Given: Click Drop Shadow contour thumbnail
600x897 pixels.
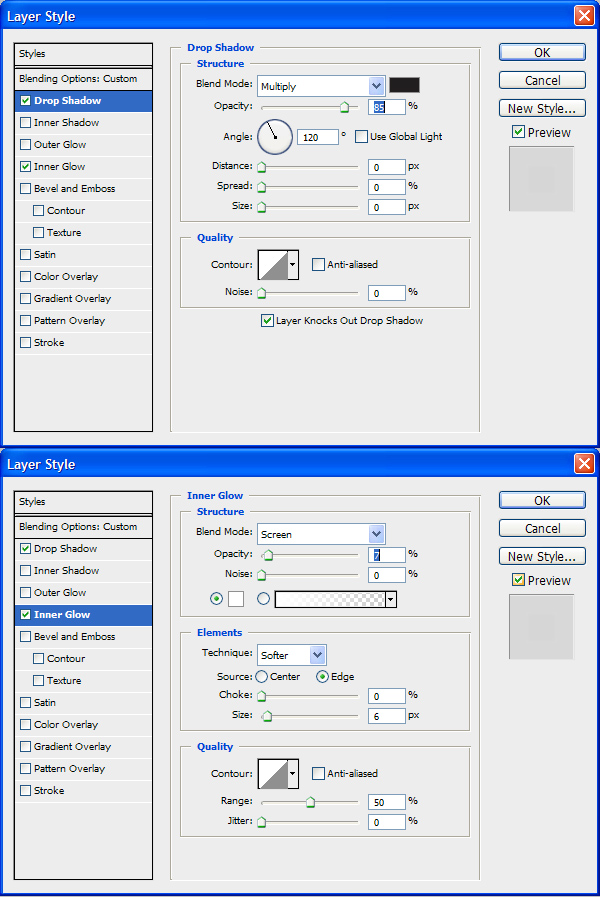Looking at the screenshot, I should tap(273, 264).
